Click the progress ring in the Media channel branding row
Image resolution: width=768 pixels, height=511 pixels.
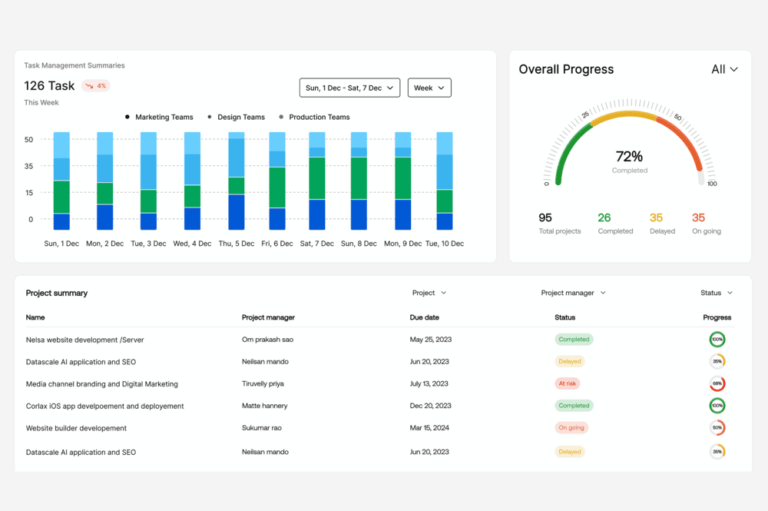pos(716,384)
